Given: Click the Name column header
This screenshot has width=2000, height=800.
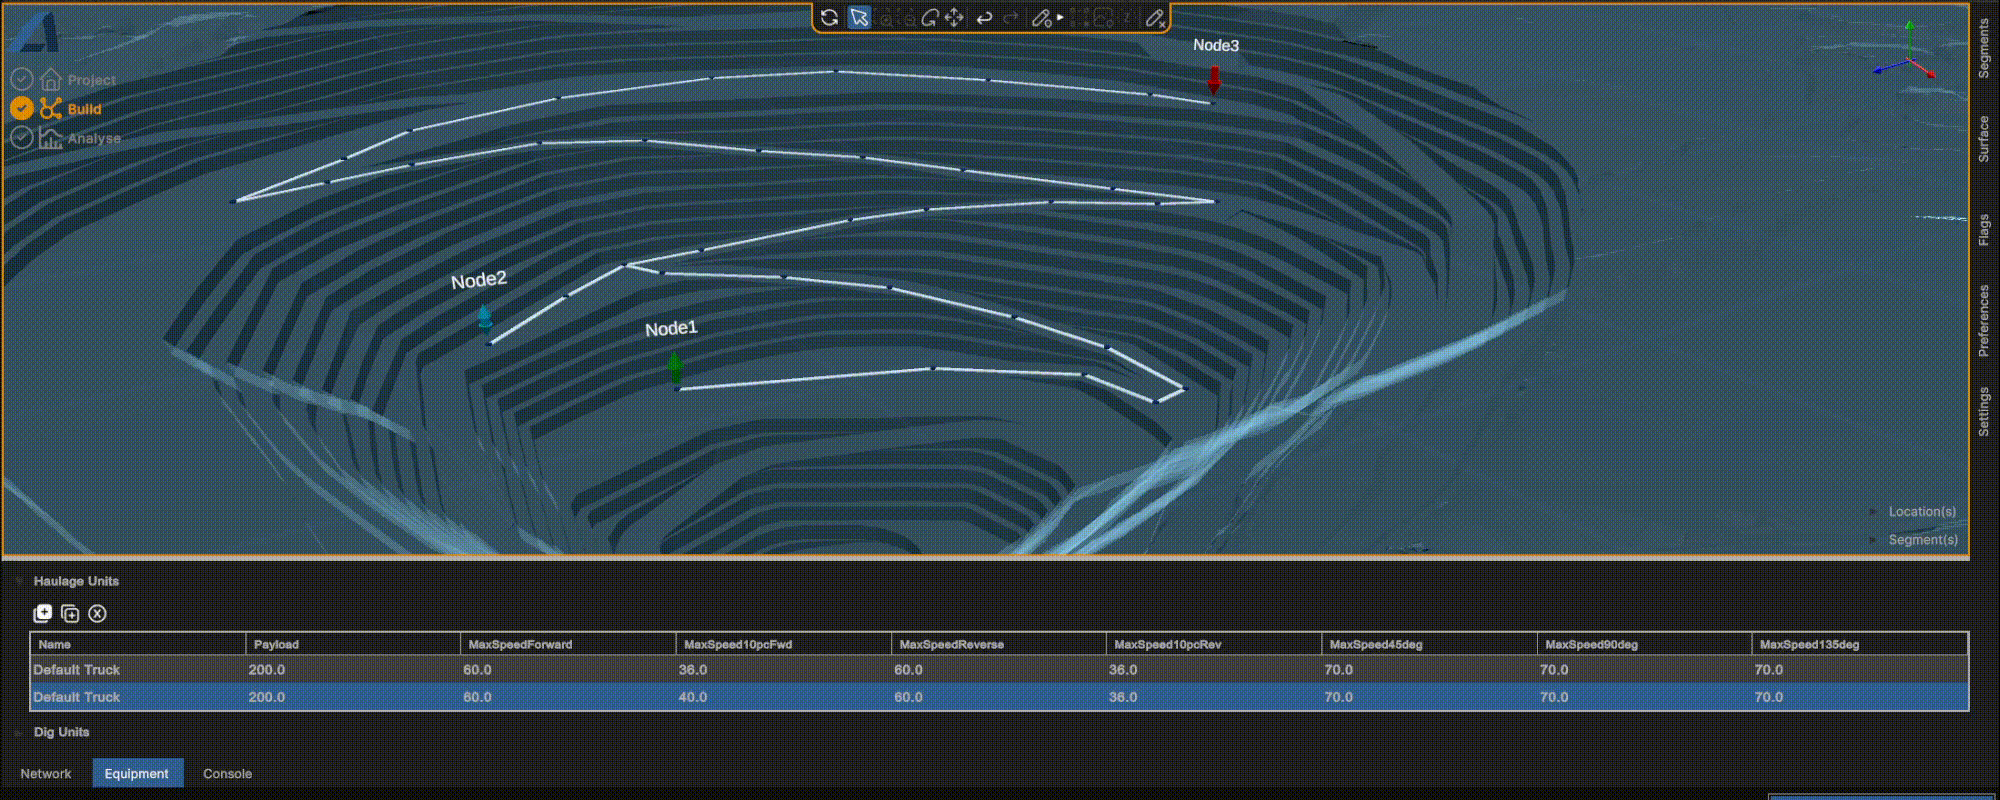Looking at the screenshot, I should click(138, 644).
